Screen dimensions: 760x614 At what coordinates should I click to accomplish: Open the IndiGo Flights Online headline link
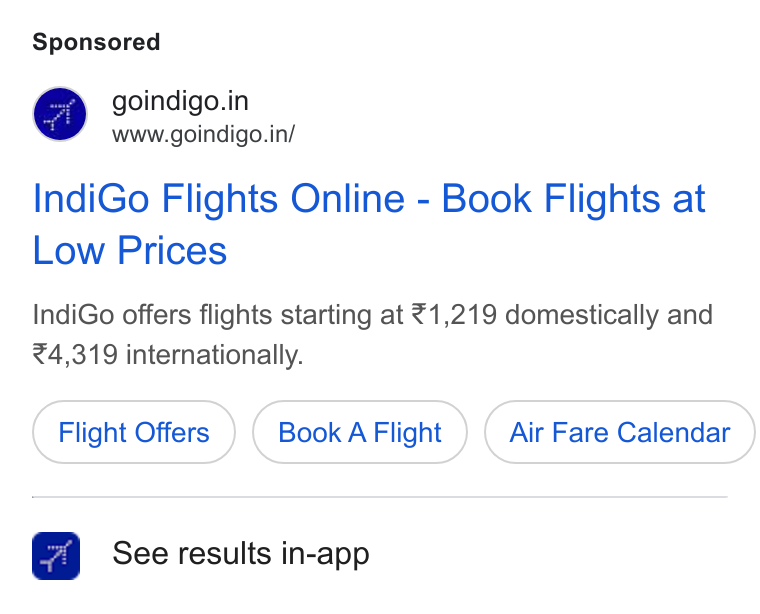[x=368, y=224]
